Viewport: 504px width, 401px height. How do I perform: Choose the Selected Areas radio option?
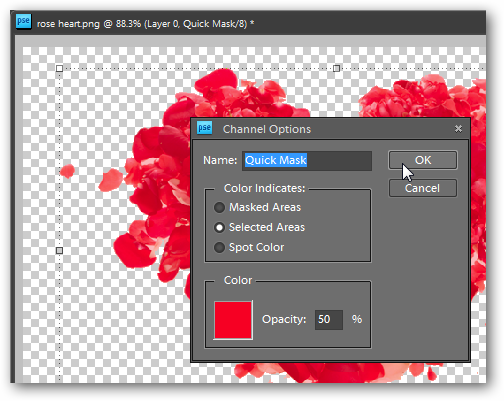pos(219,227)
